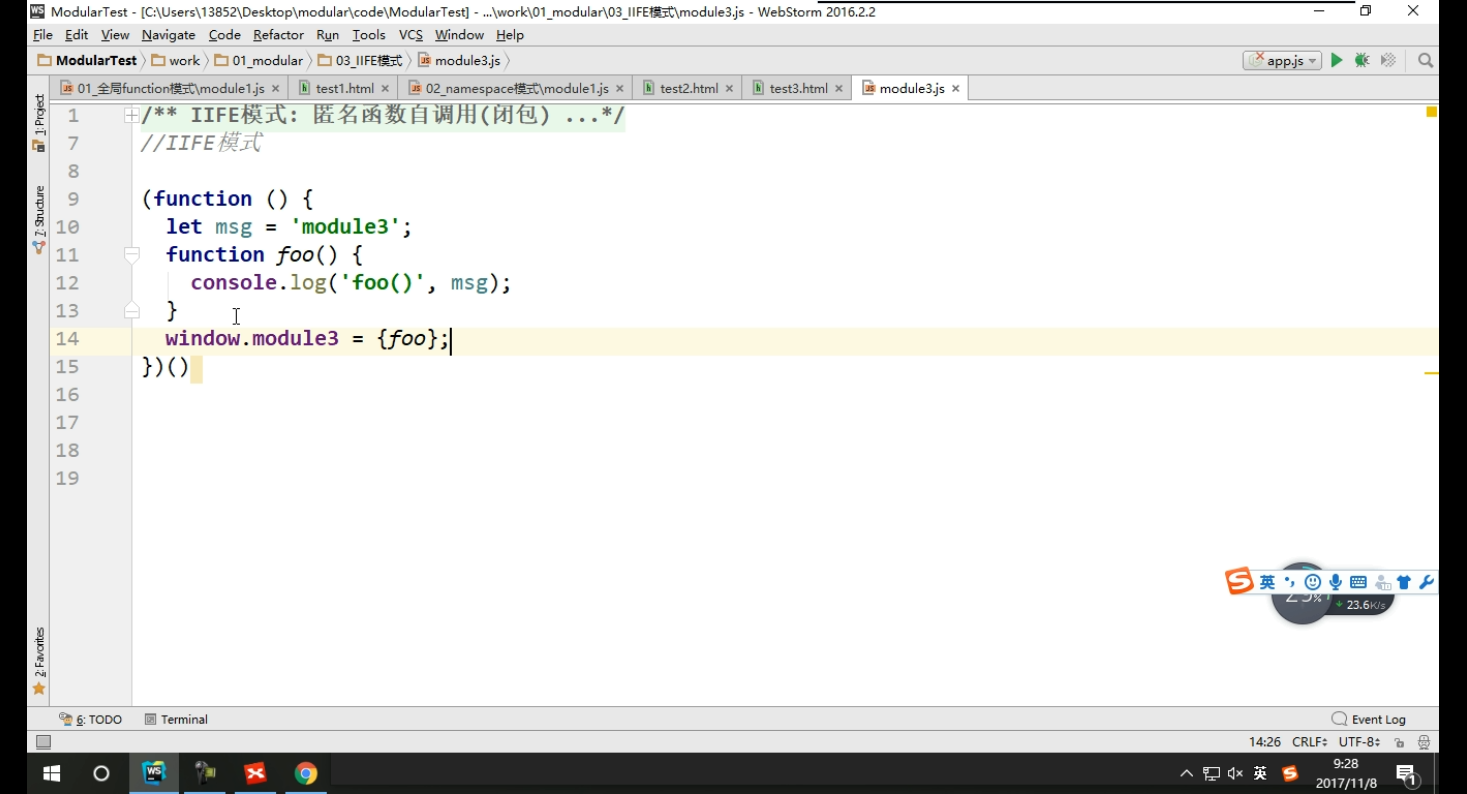Screen dimensions: 1467x794
Task: Open Sogou skin shirt icon
Action: point(1404,582)
